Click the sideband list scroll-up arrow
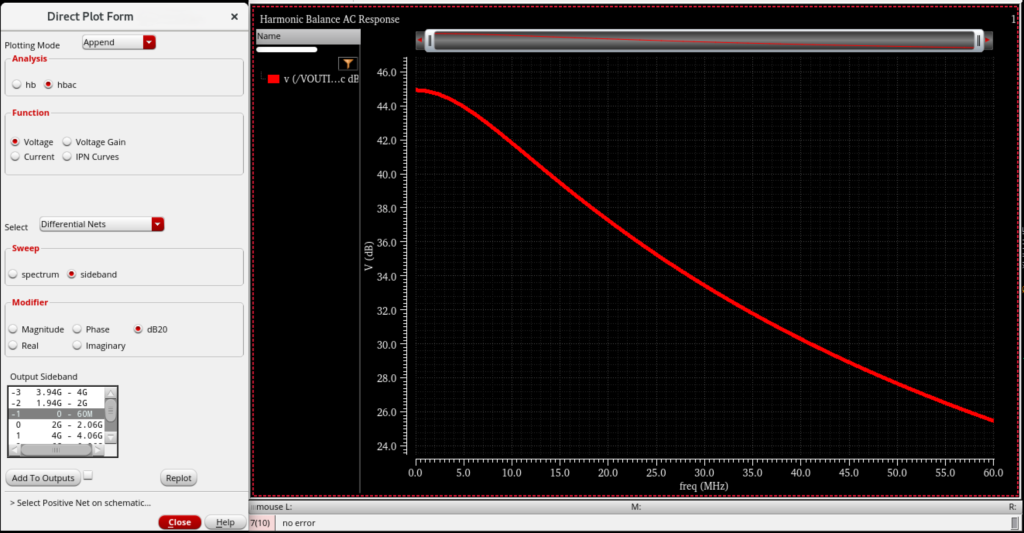The image size is (1024, 533). point(110,393)
